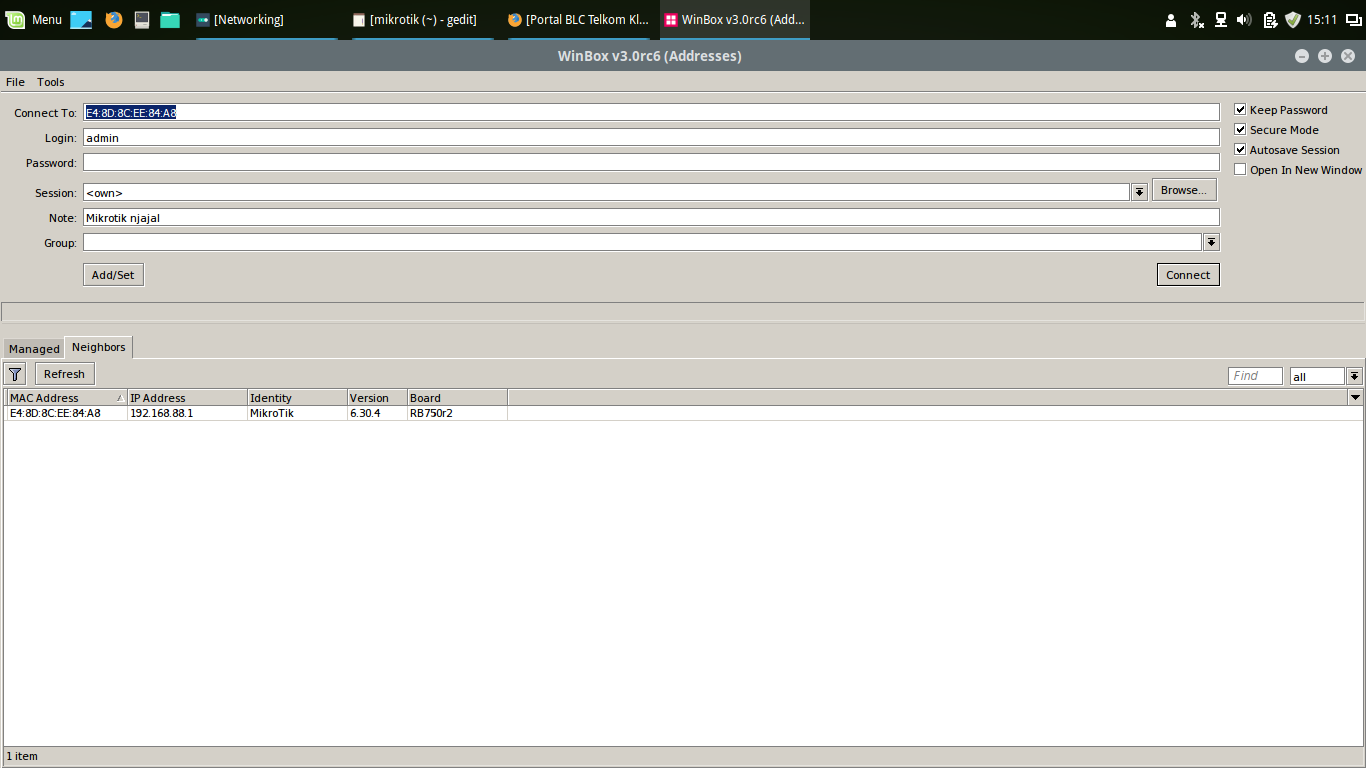The height and width of the screenshot is (768, 1366).
Task: Click the Add/Set button
Action: tap(113, 275)
